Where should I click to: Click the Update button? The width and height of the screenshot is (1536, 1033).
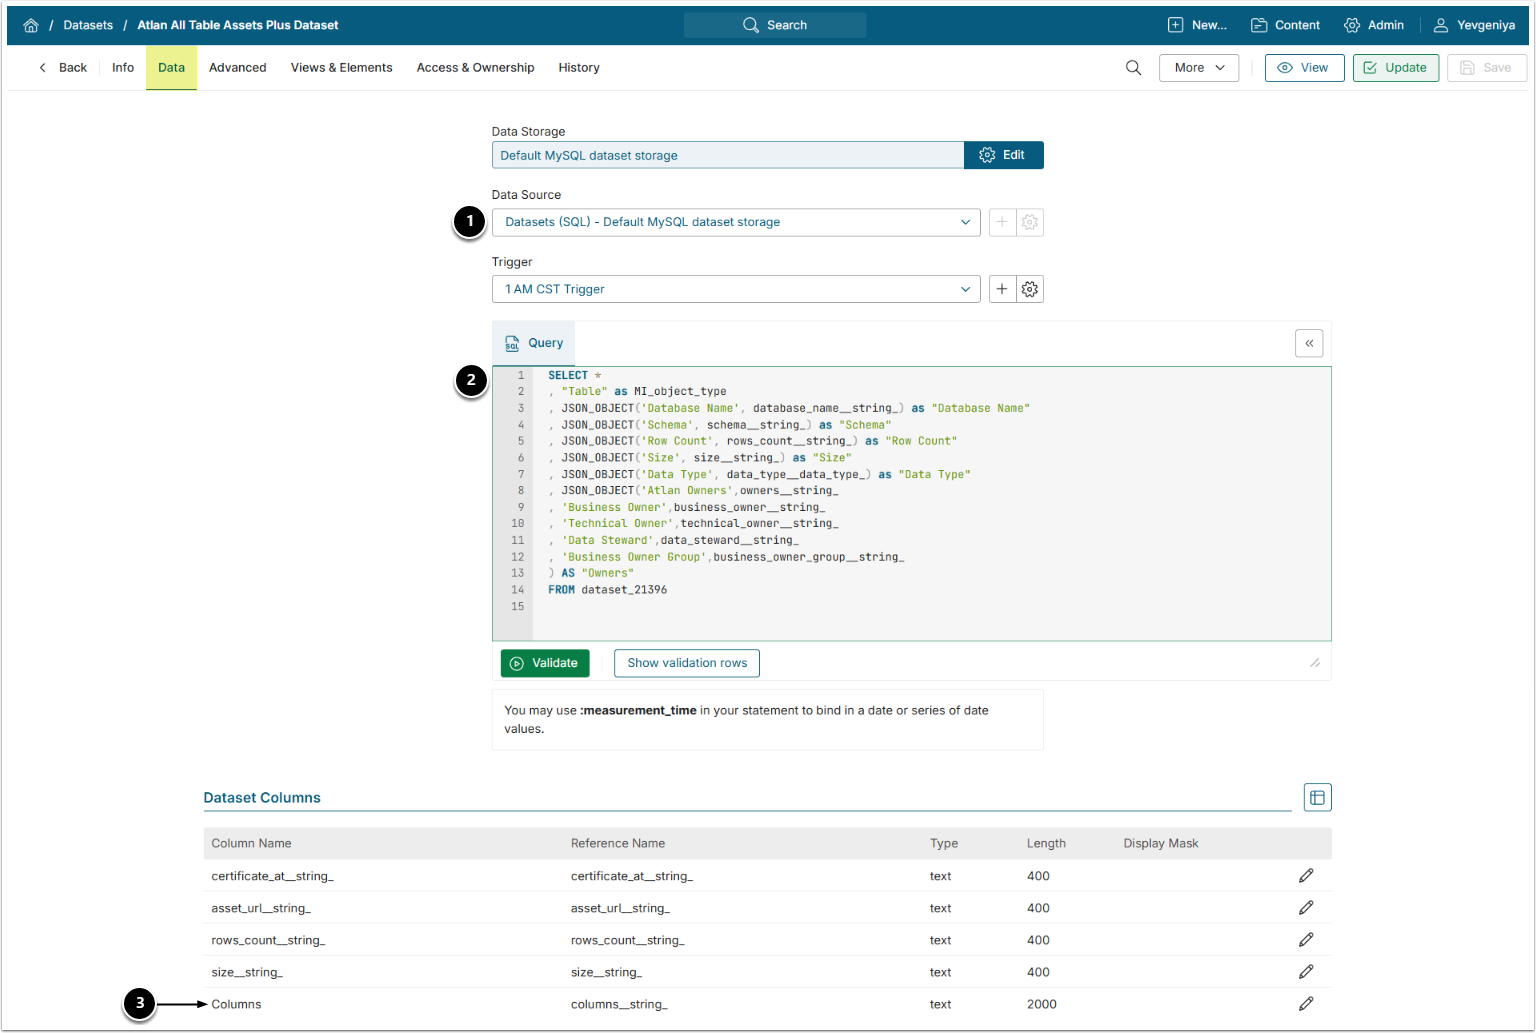pyautogui.click(x=1395, y=68)
